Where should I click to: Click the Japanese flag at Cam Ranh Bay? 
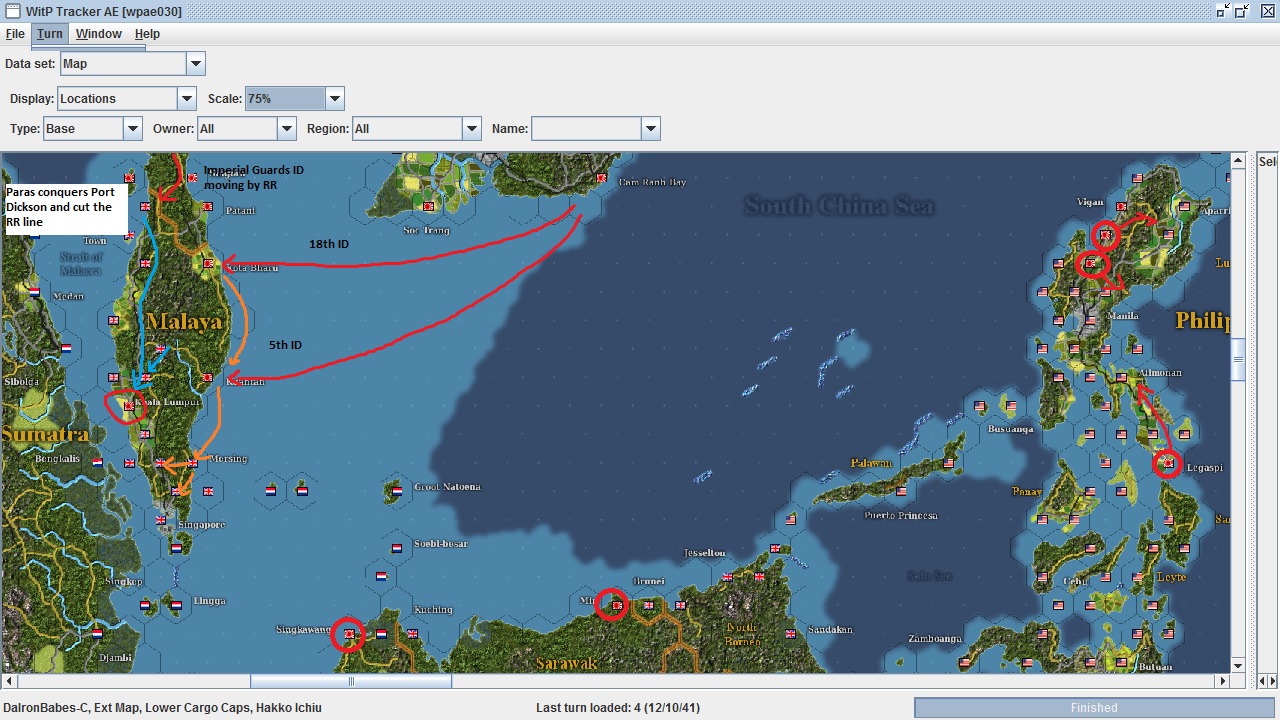[601, 178]
